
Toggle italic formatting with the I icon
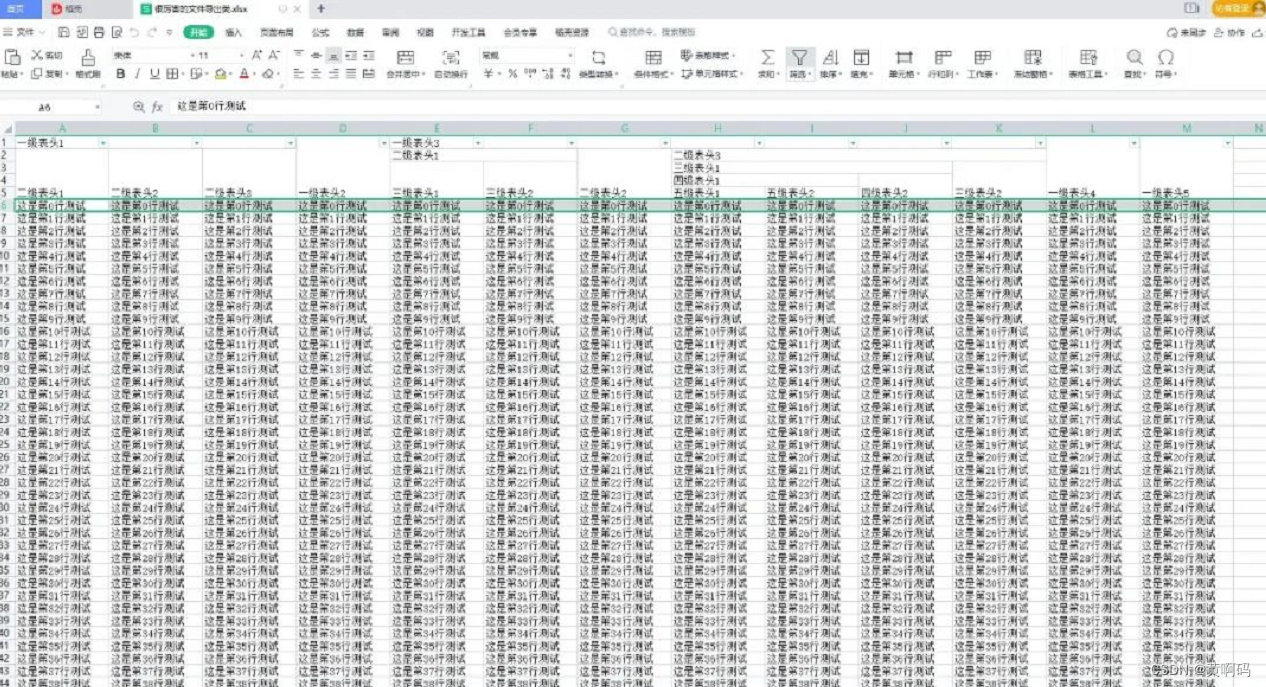tap(135, 75)
